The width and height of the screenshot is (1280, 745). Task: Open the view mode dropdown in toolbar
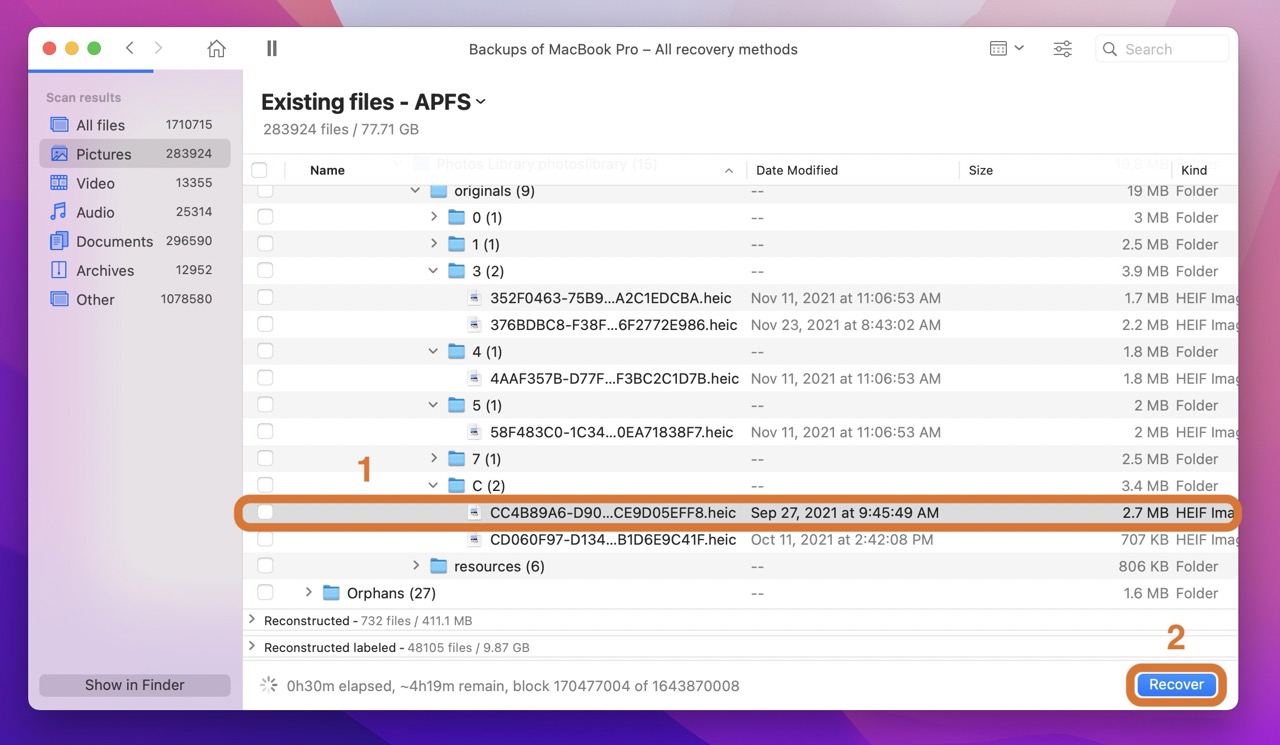pos(1006,48)
